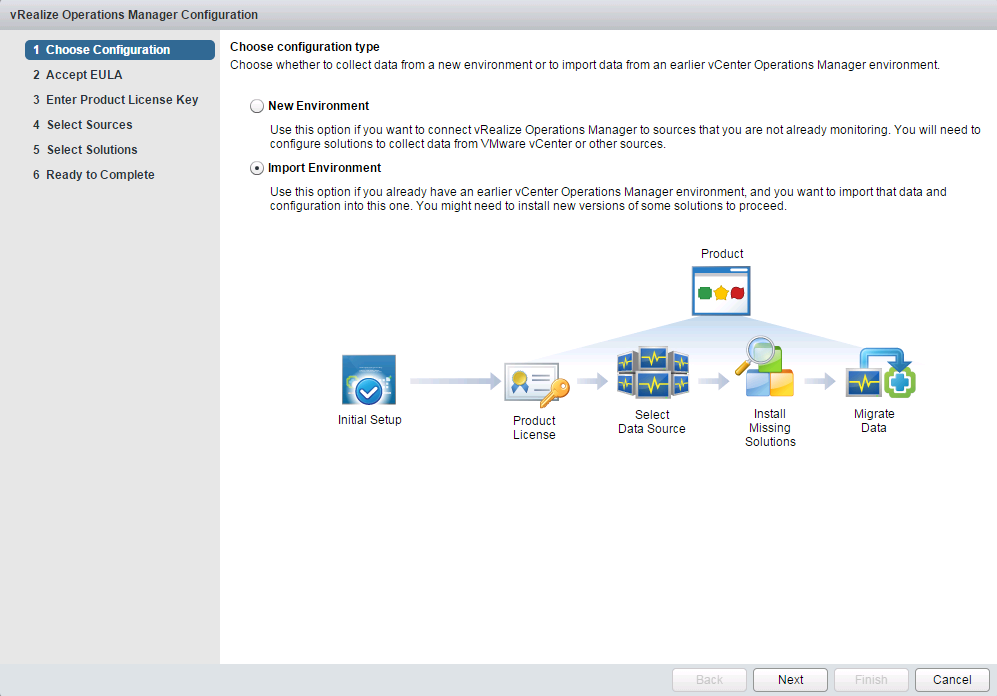
Task: Open step 3 Enter Product License Key
Action: [116, 100]
